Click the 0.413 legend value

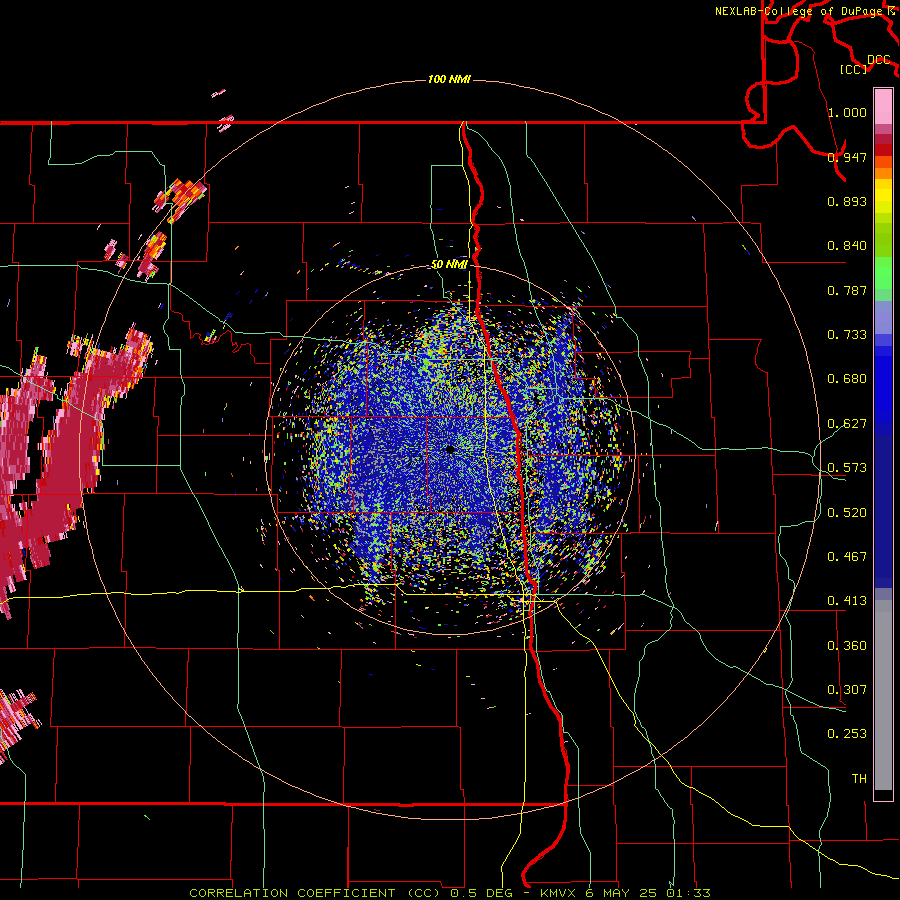[x=847, y=601]
